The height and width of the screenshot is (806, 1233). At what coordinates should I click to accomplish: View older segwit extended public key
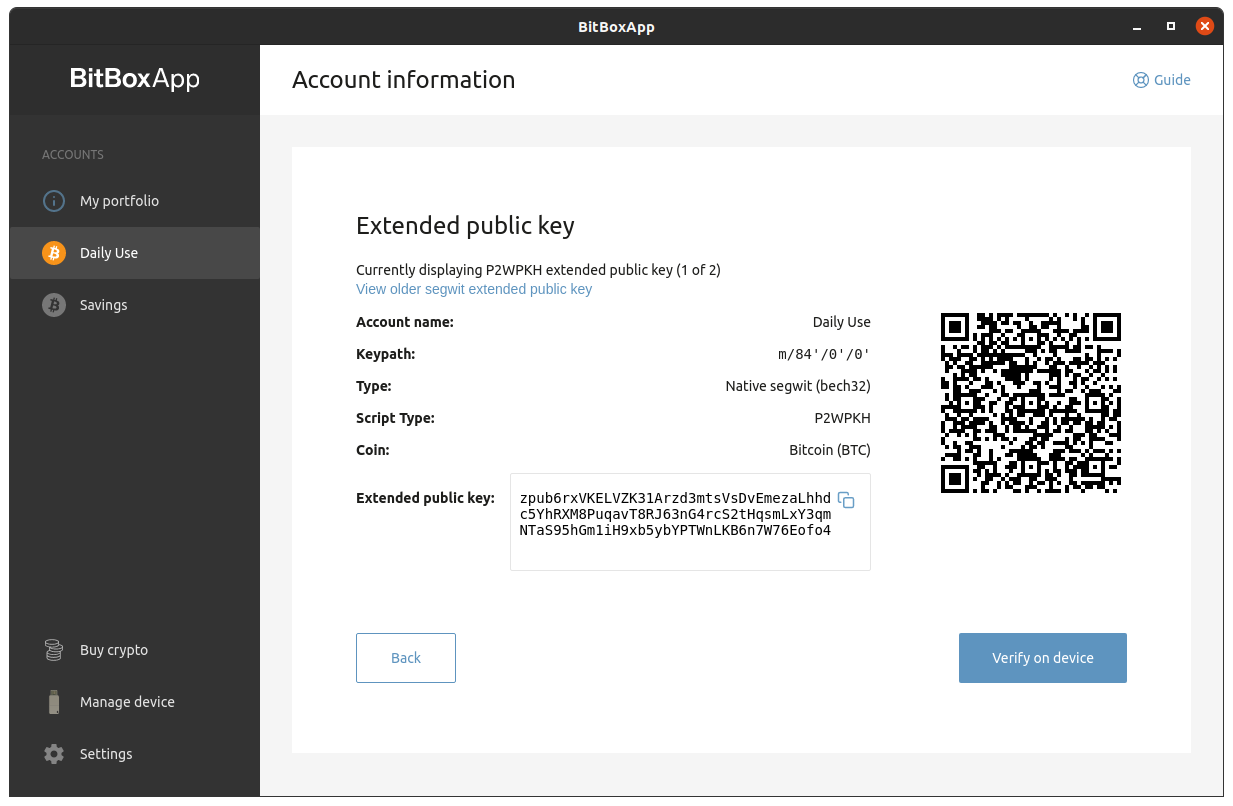[x=474, y=289]
